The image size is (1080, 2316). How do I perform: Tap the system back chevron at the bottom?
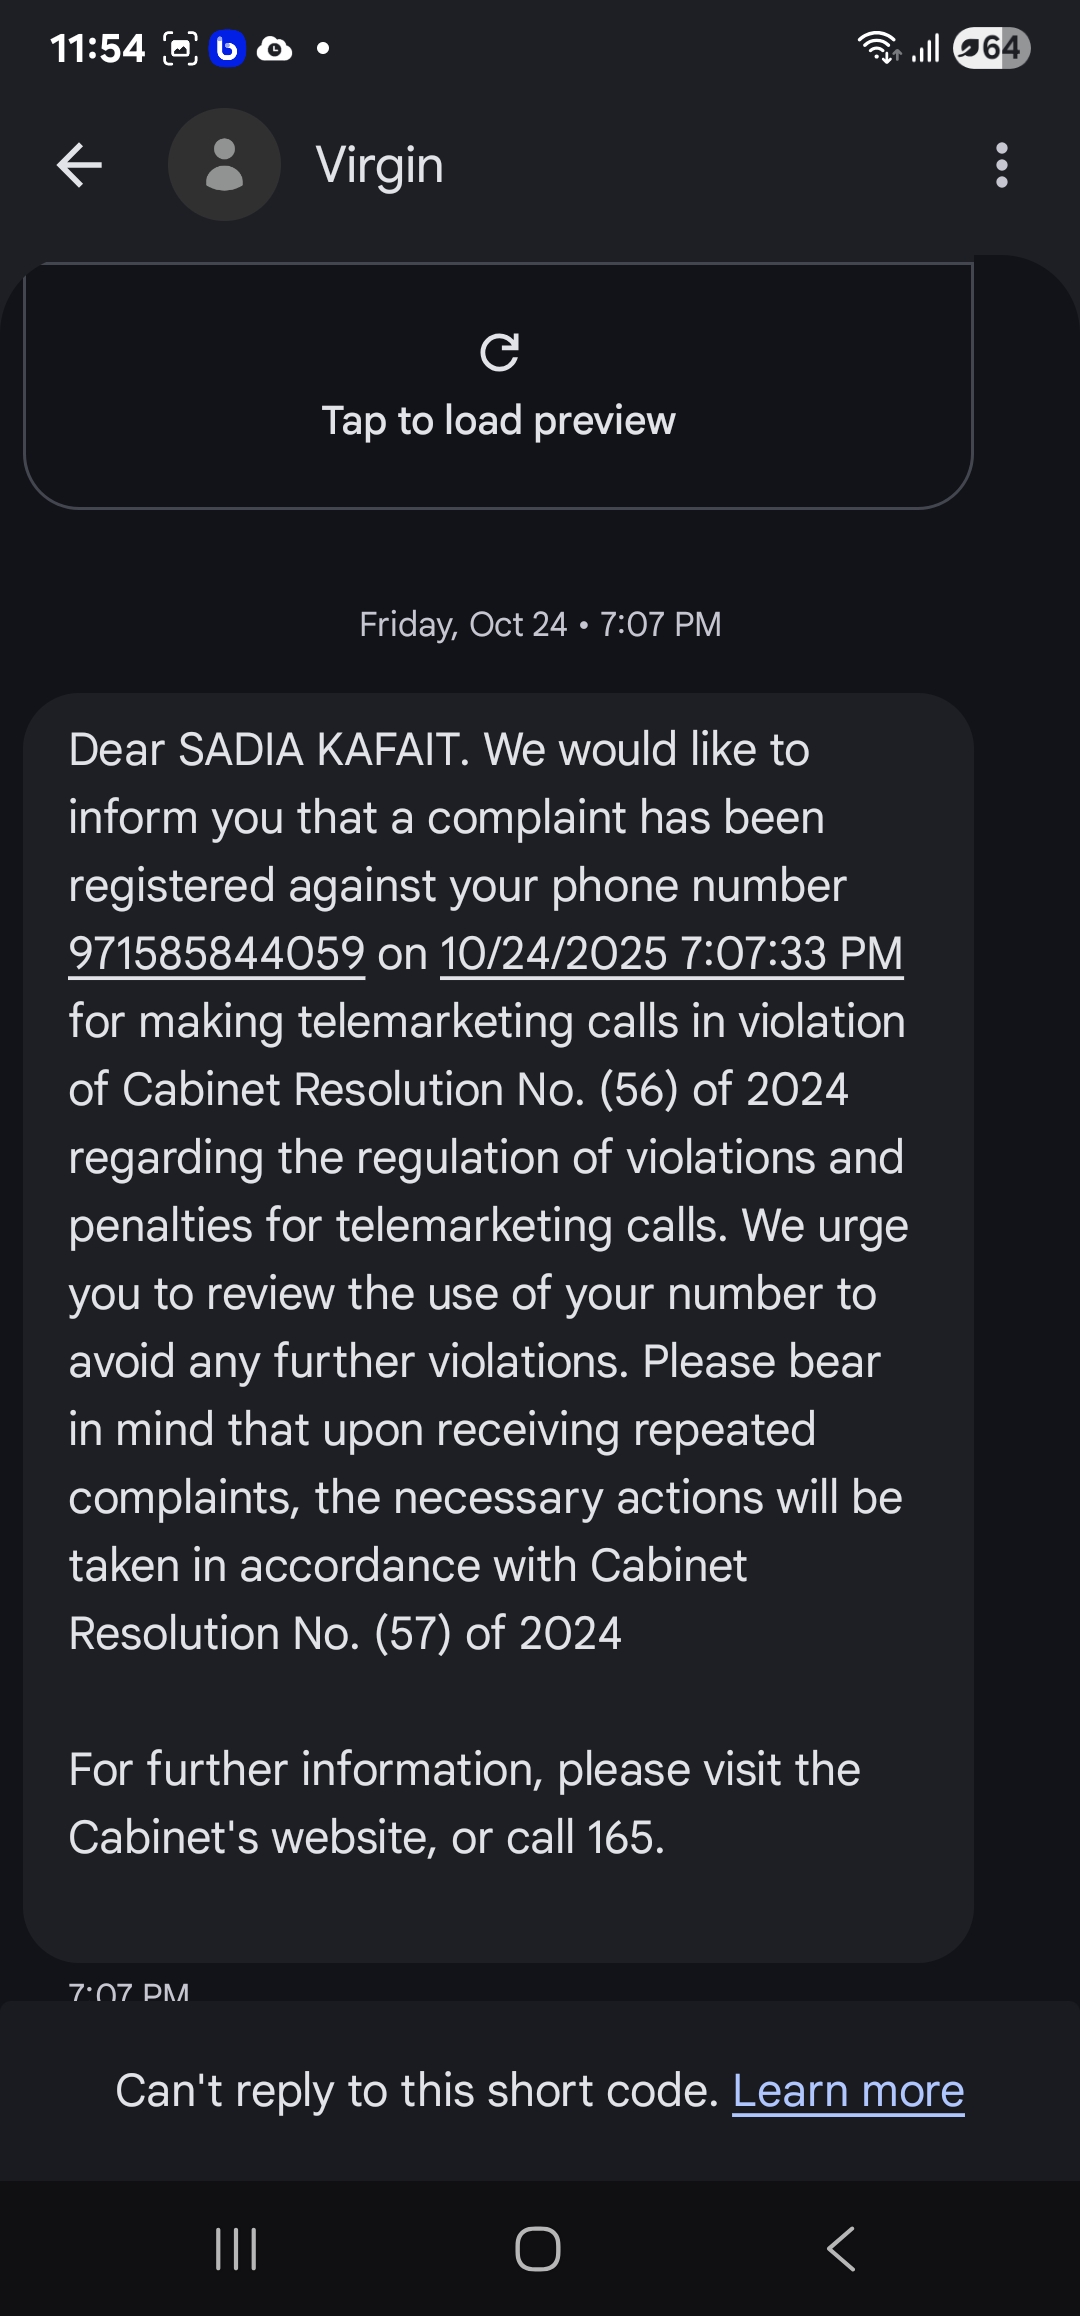841,2249
